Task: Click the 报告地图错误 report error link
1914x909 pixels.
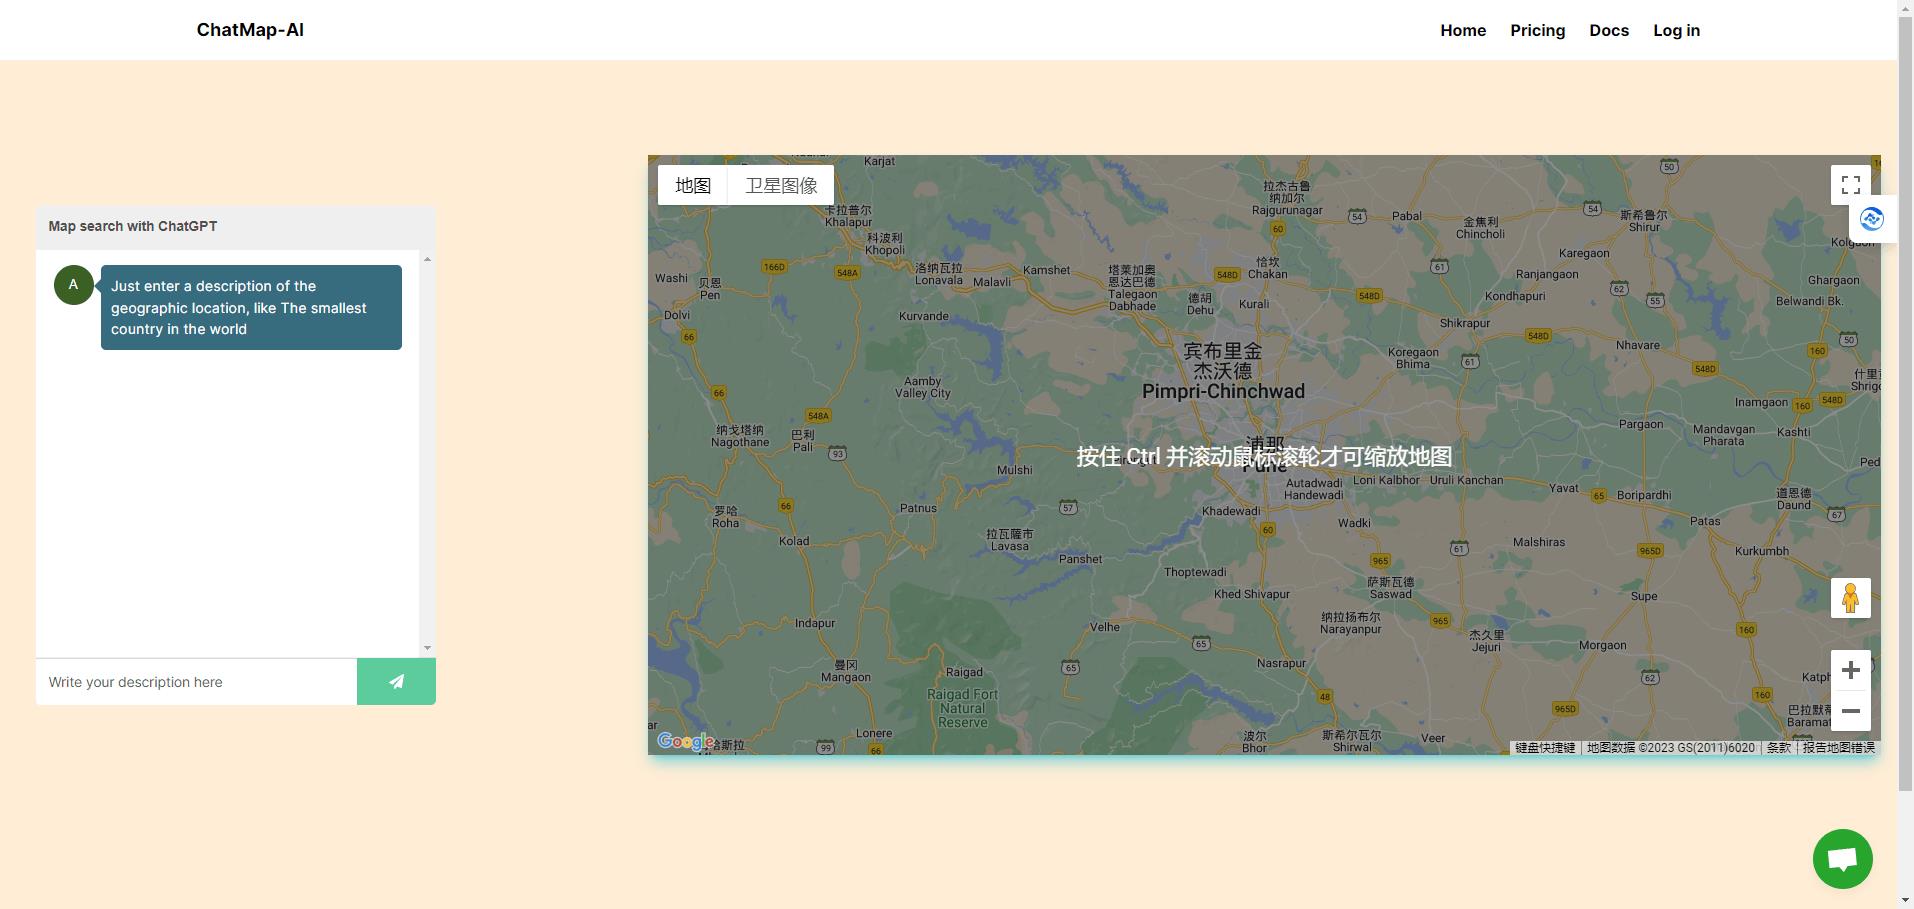Action: point(1837,747)
